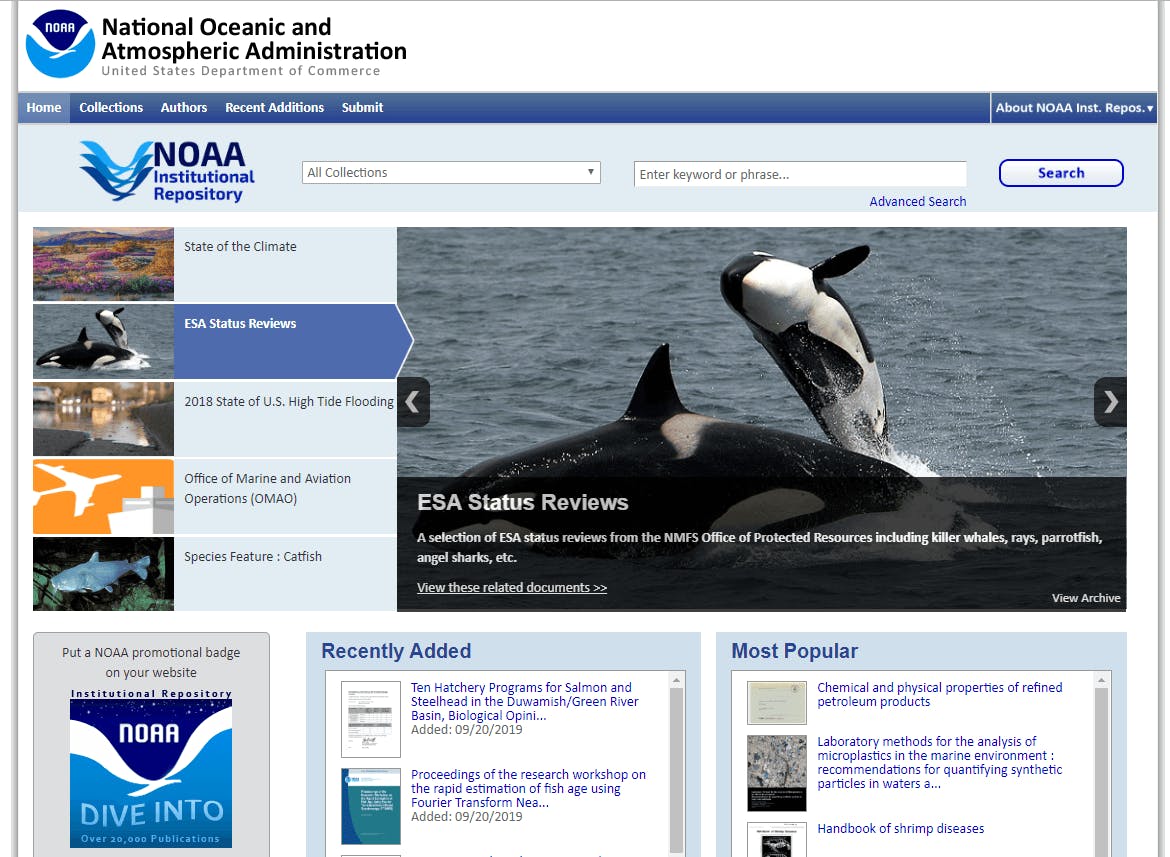Click the Recently Added list scrollbar
The width and height of the screenshot is (1170, 857).
coord(676,768)
